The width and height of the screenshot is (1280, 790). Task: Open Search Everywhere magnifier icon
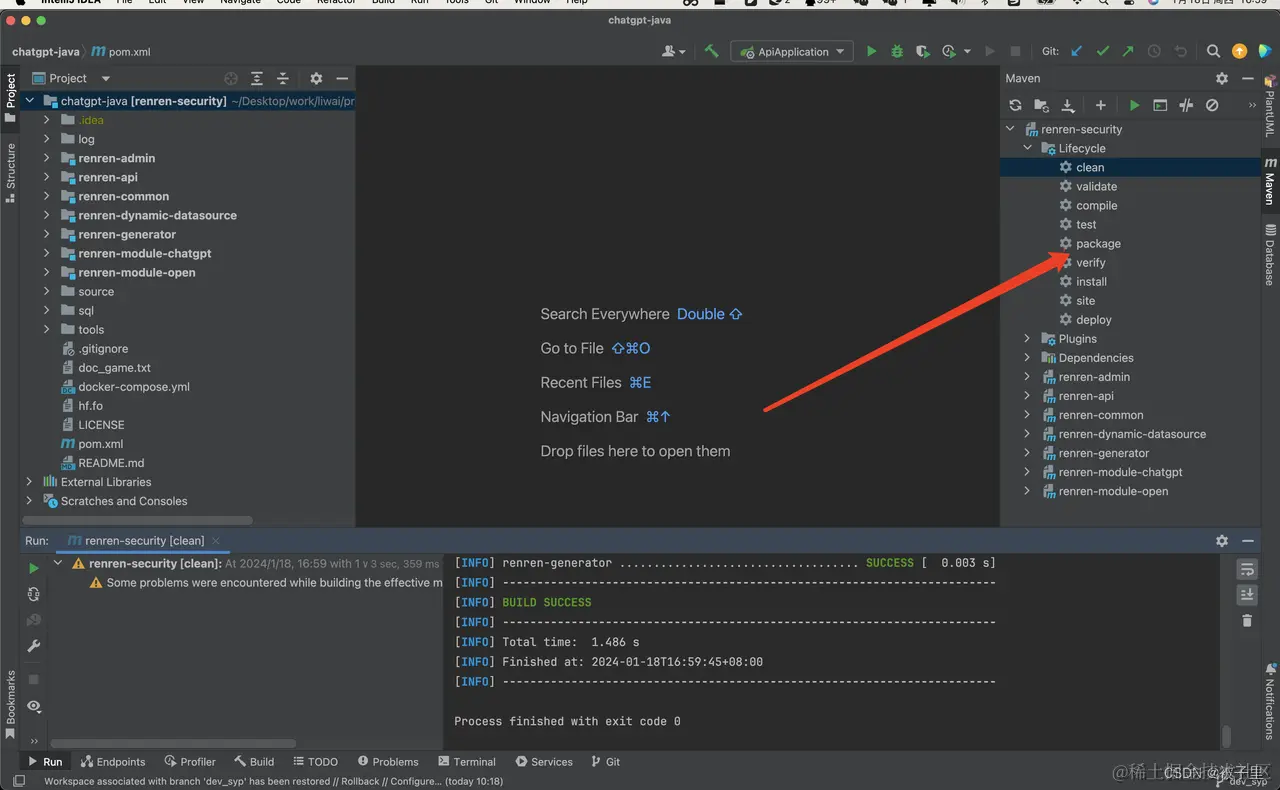[x=1213, y=51]
